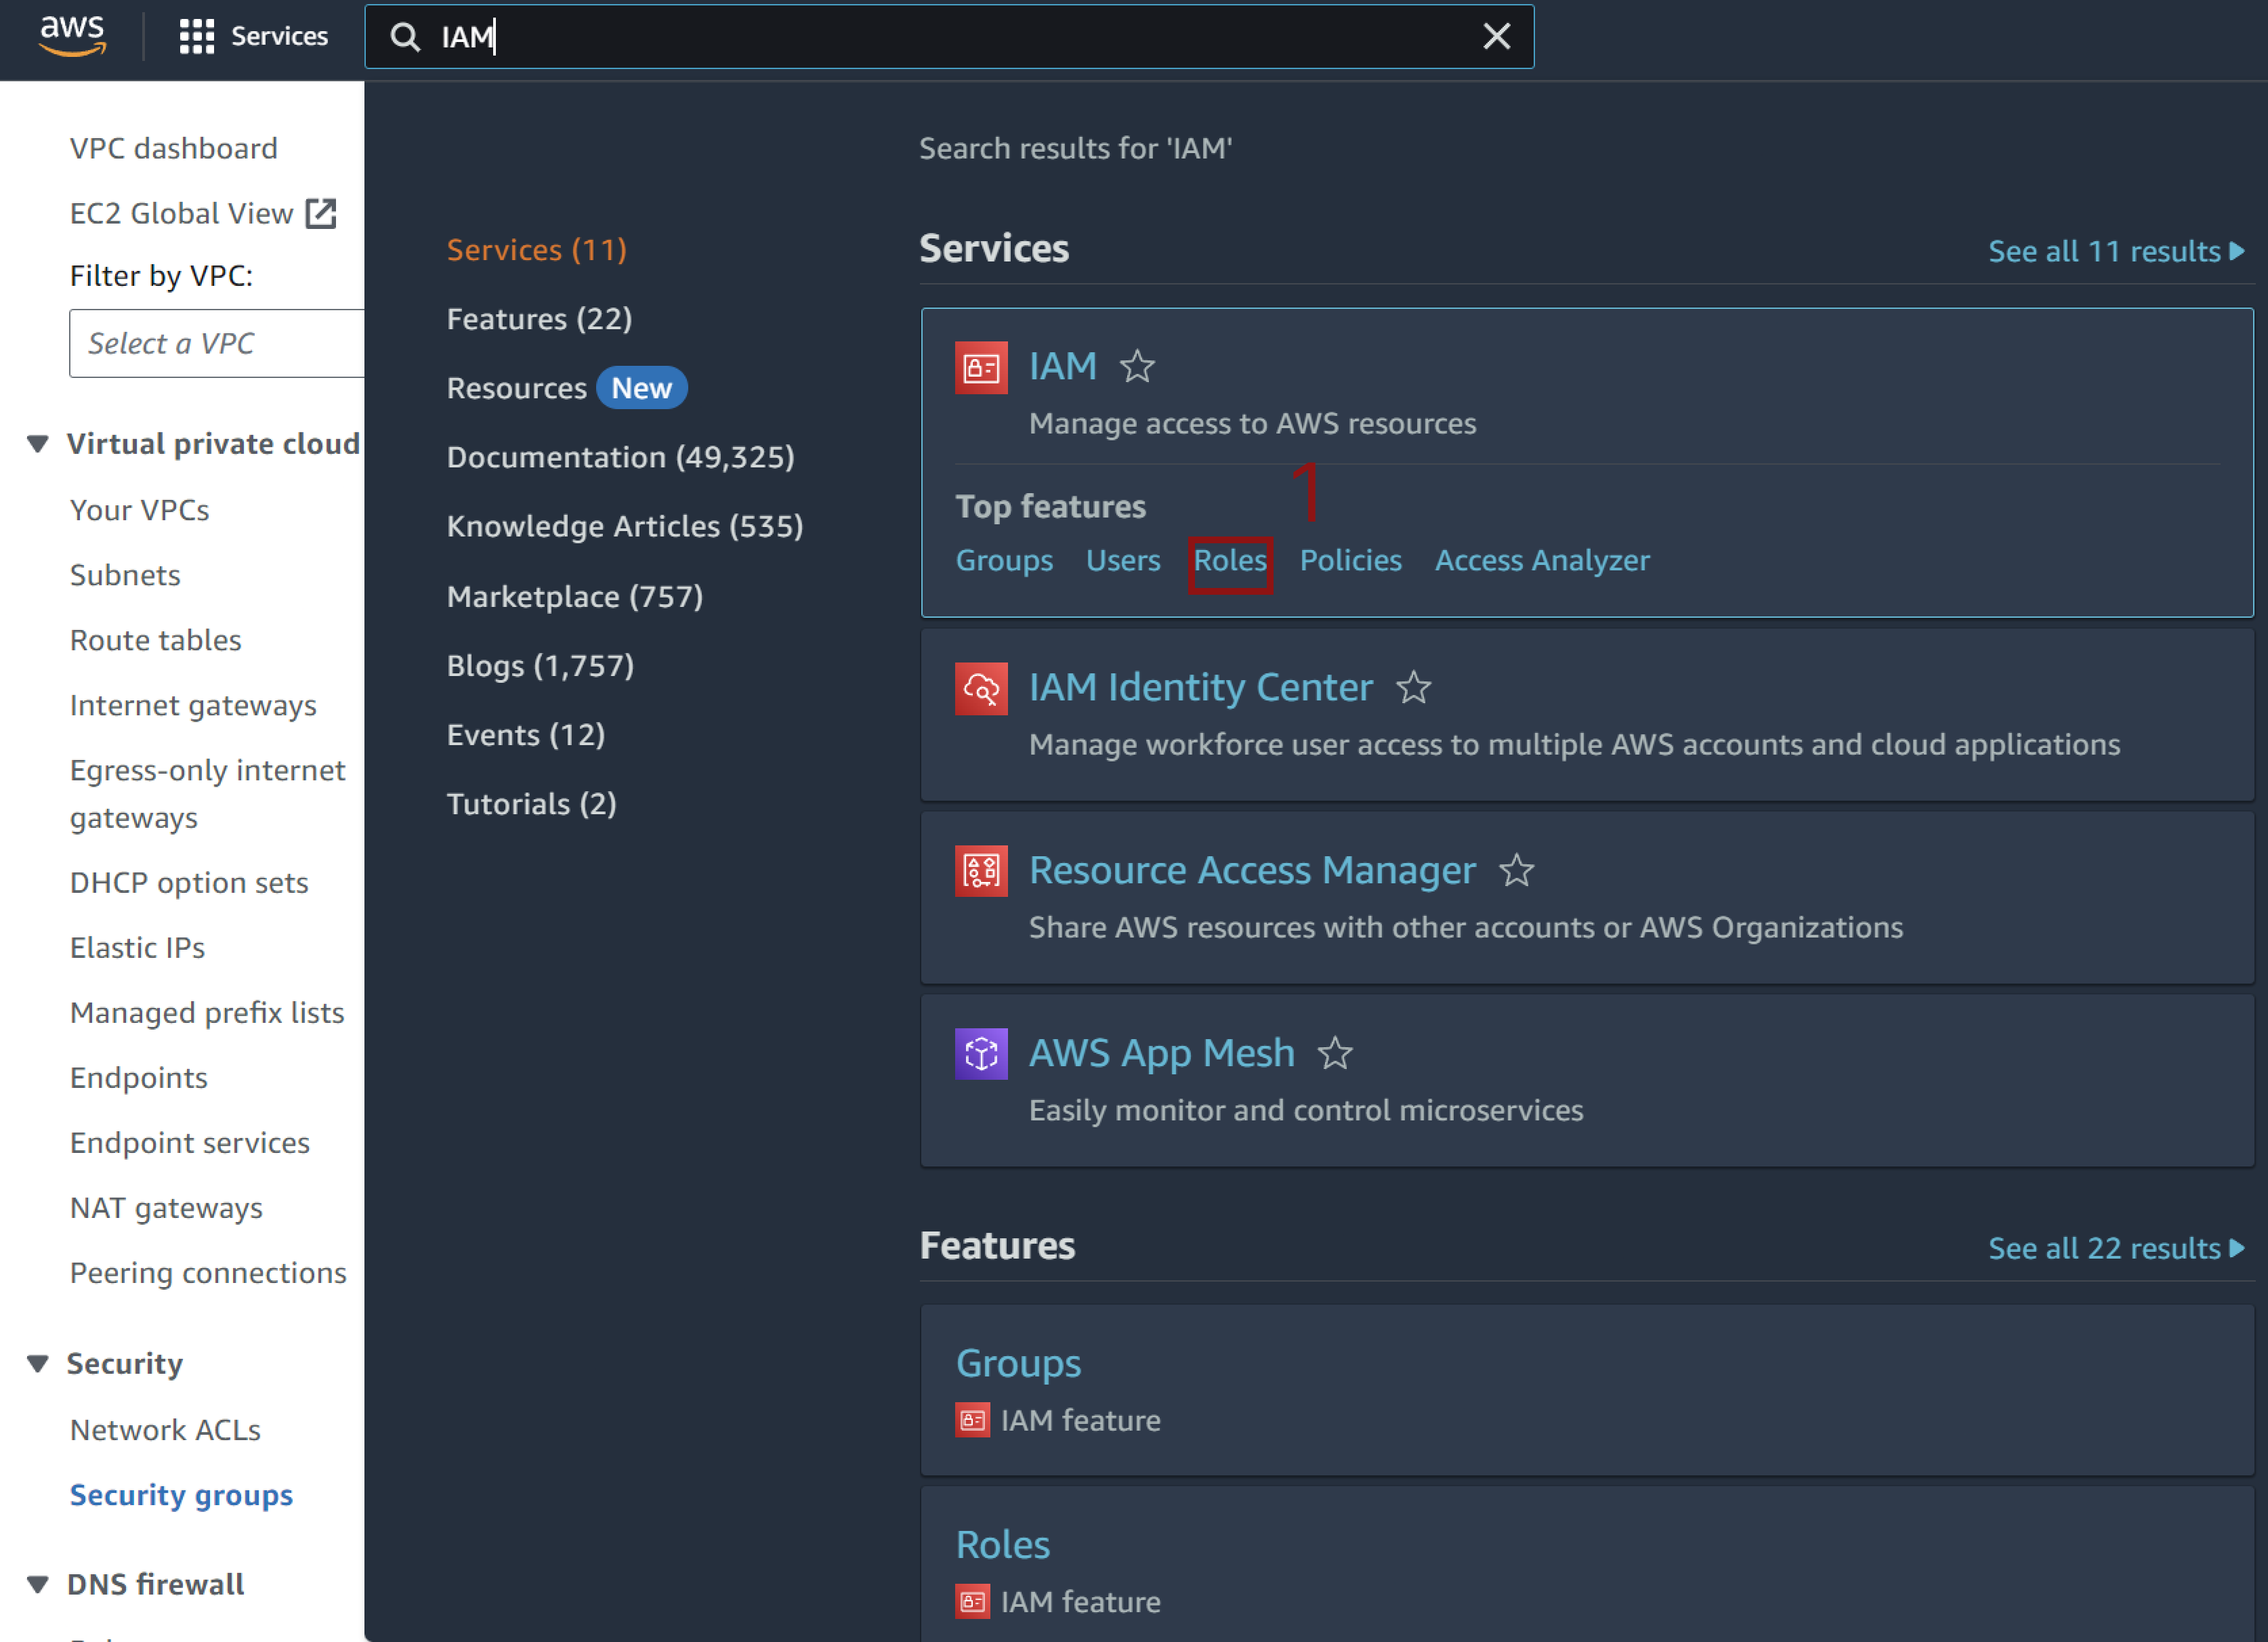
Task: Click the IAM Identity Center service icon
Action: point(981,689)
